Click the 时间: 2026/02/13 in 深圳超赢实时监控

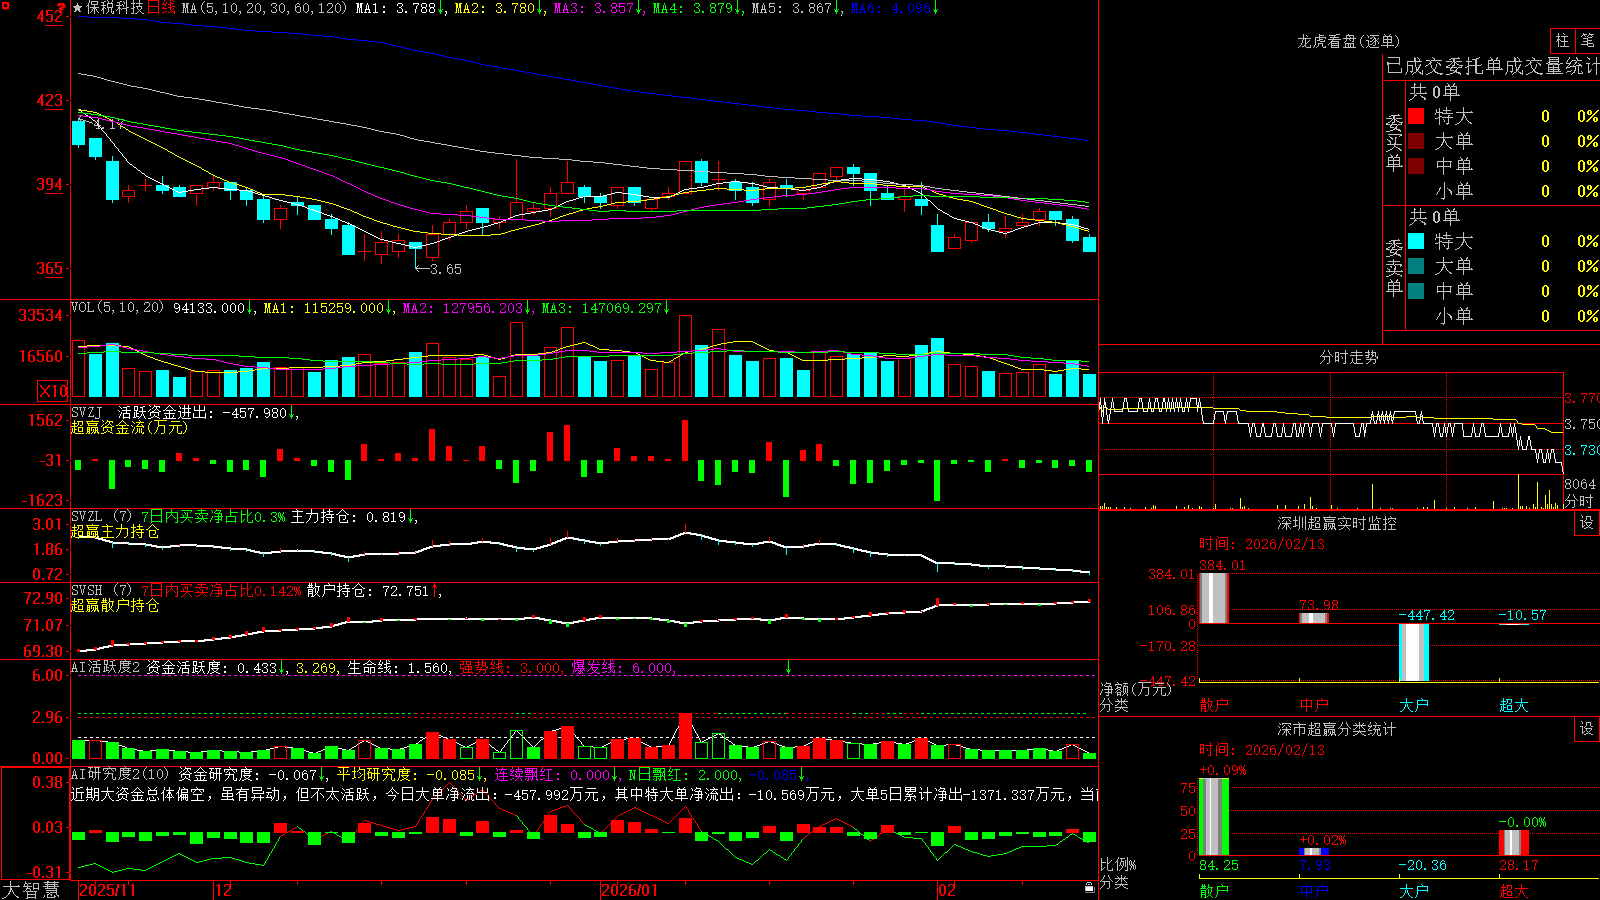point(1262,544)
